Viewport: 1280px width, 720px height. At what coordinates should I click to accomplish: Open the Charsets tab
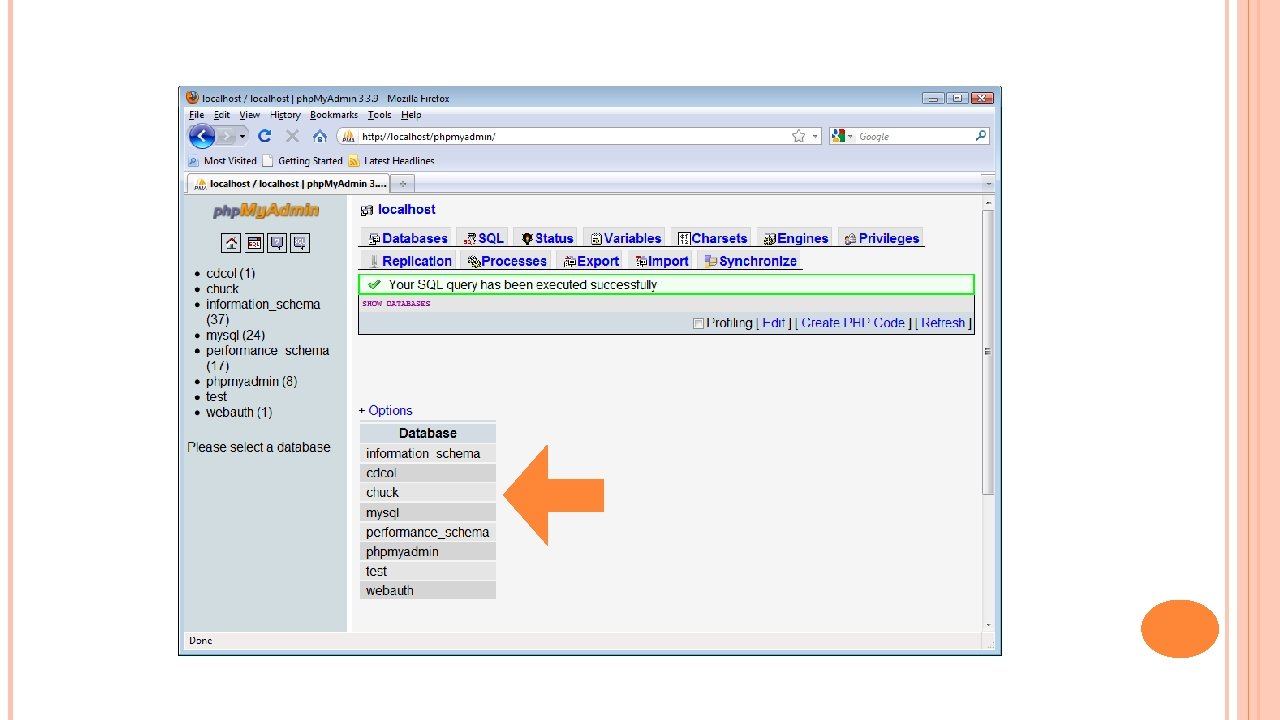712,238
